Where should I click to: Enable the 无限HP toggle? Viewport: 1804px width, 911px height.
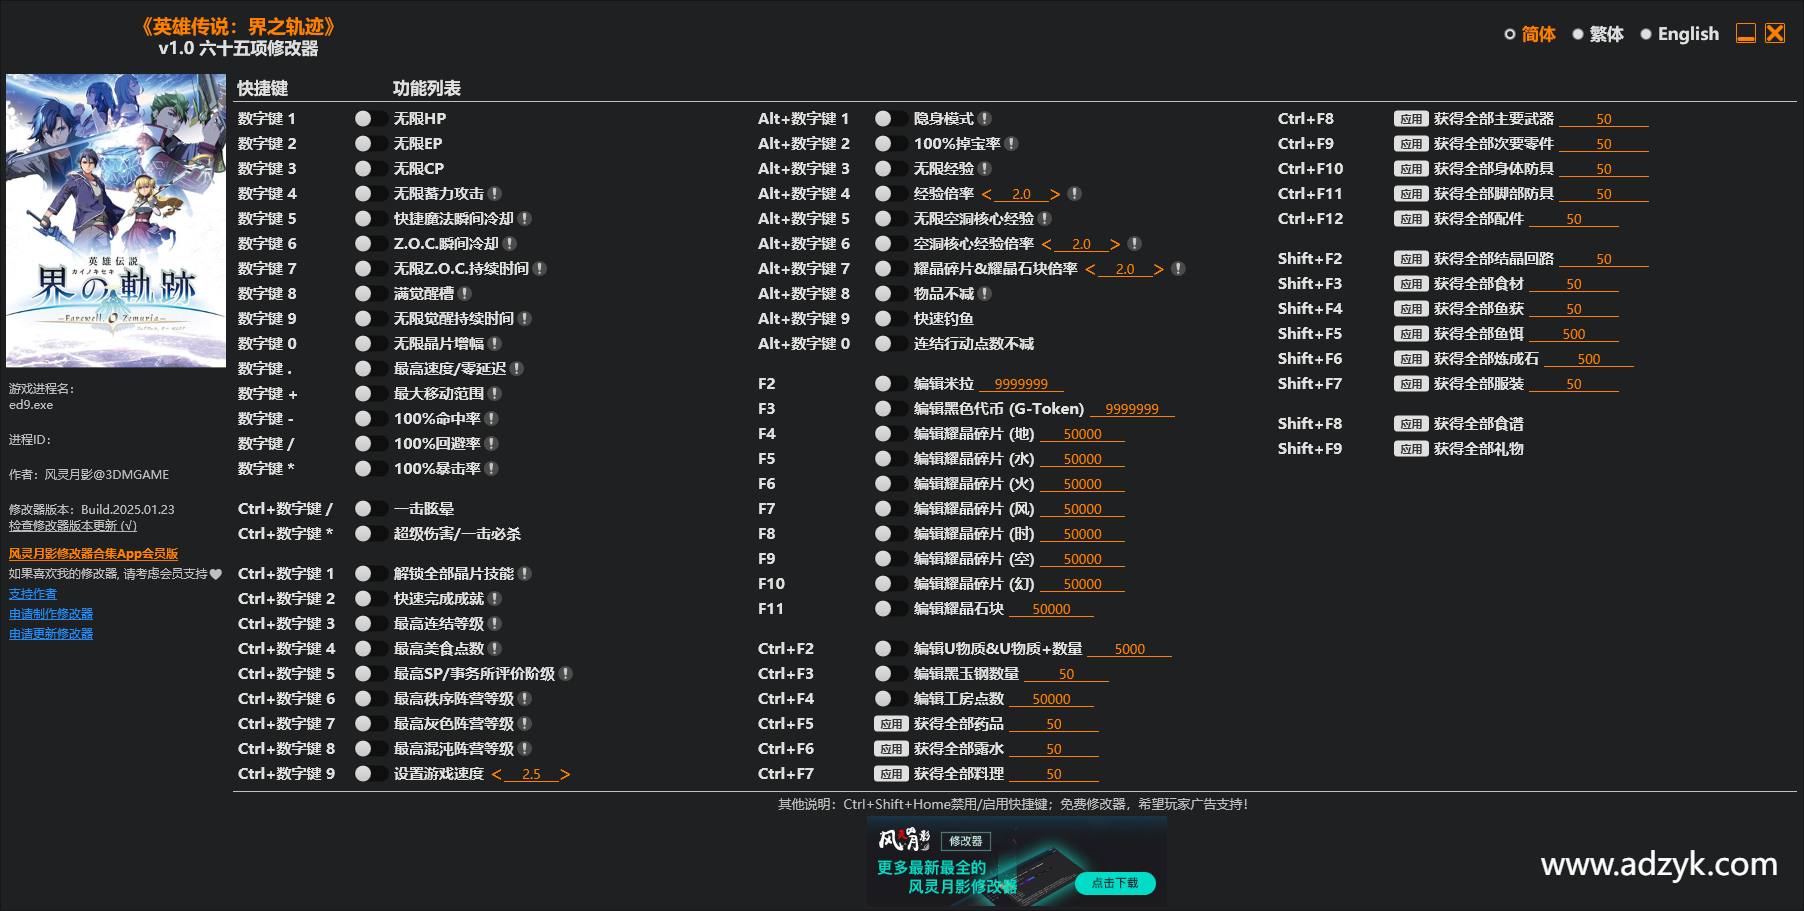coord(370,119)
